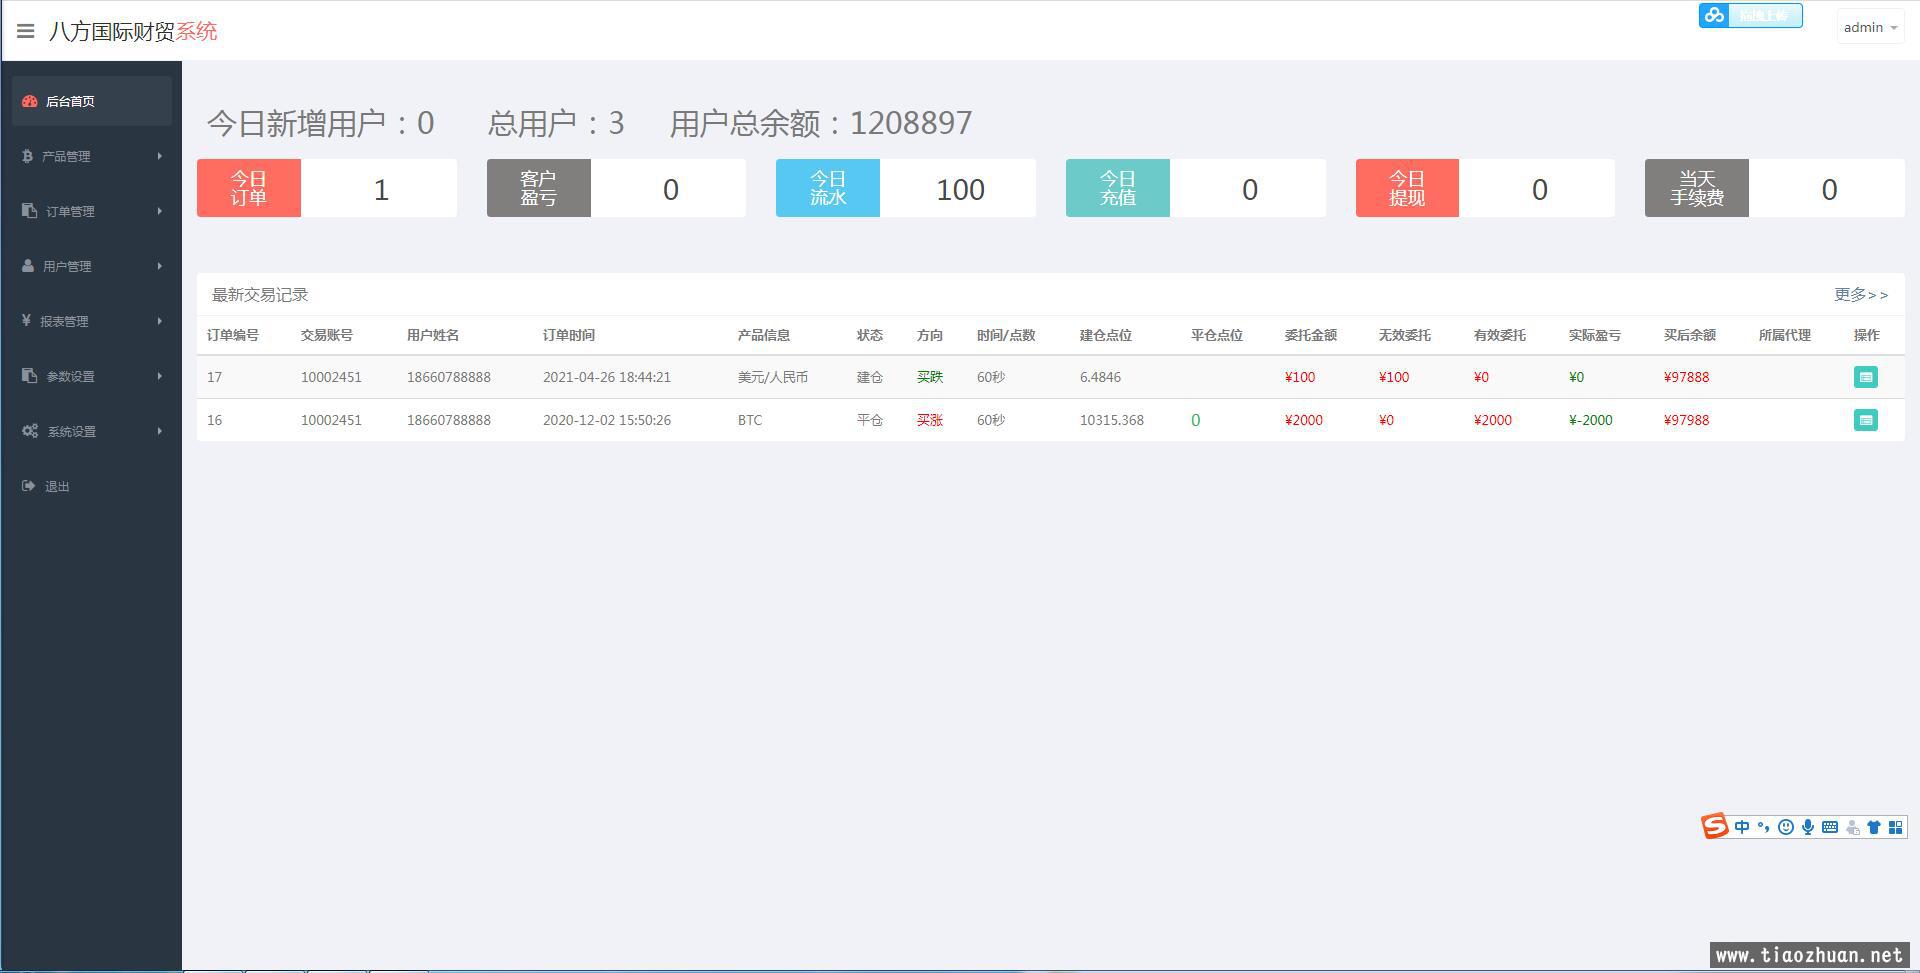This screenshot has width=1920, height=973.
Task: Expand the 参数设置 submenu arrow
Action: (159, 376)
